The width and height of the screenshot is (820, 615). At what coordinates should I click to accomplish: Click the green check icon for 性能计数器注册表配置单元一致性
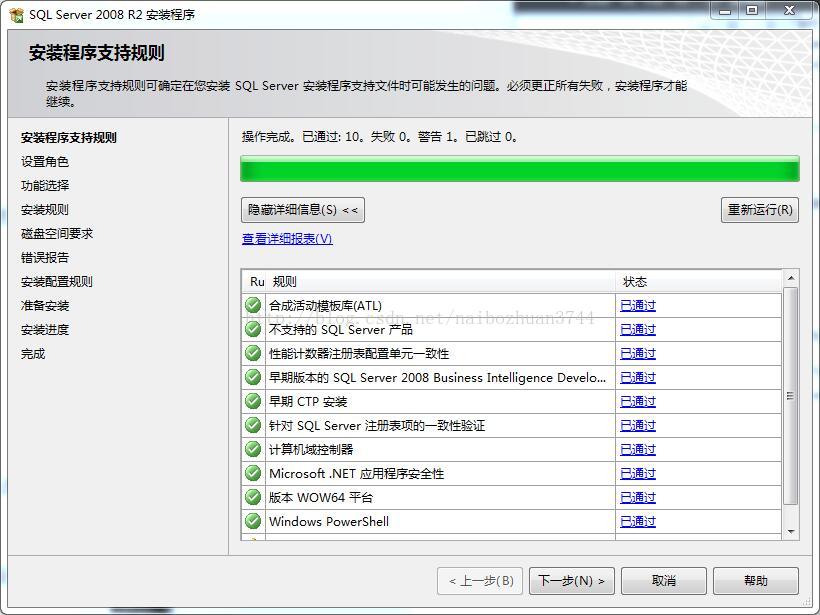pyautogui.click(x=253, y=353)
